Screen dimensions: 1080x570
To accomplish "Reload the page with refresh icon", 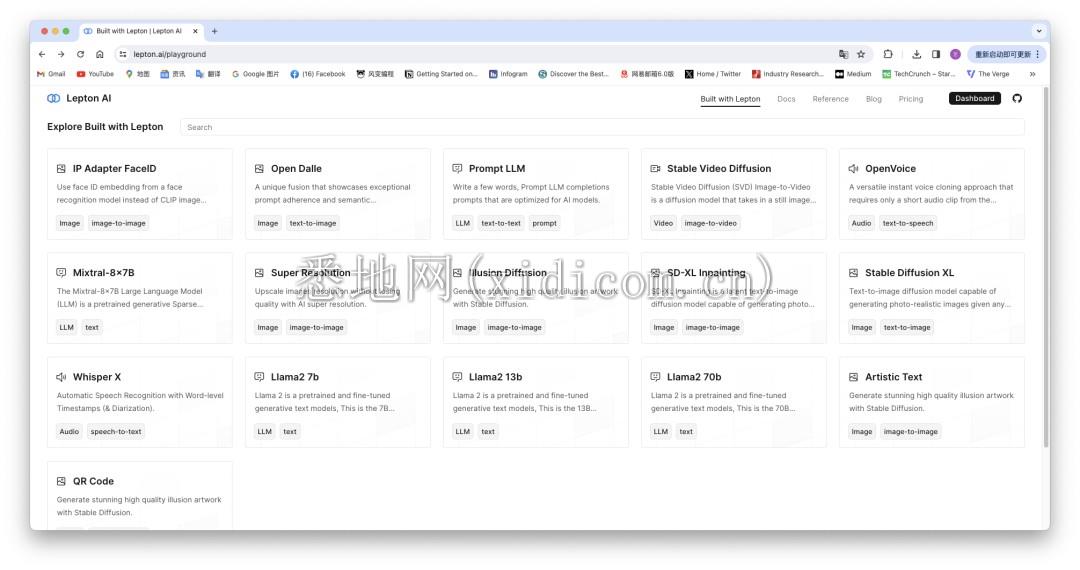I will pyautogui.click(x=80, y=54).
